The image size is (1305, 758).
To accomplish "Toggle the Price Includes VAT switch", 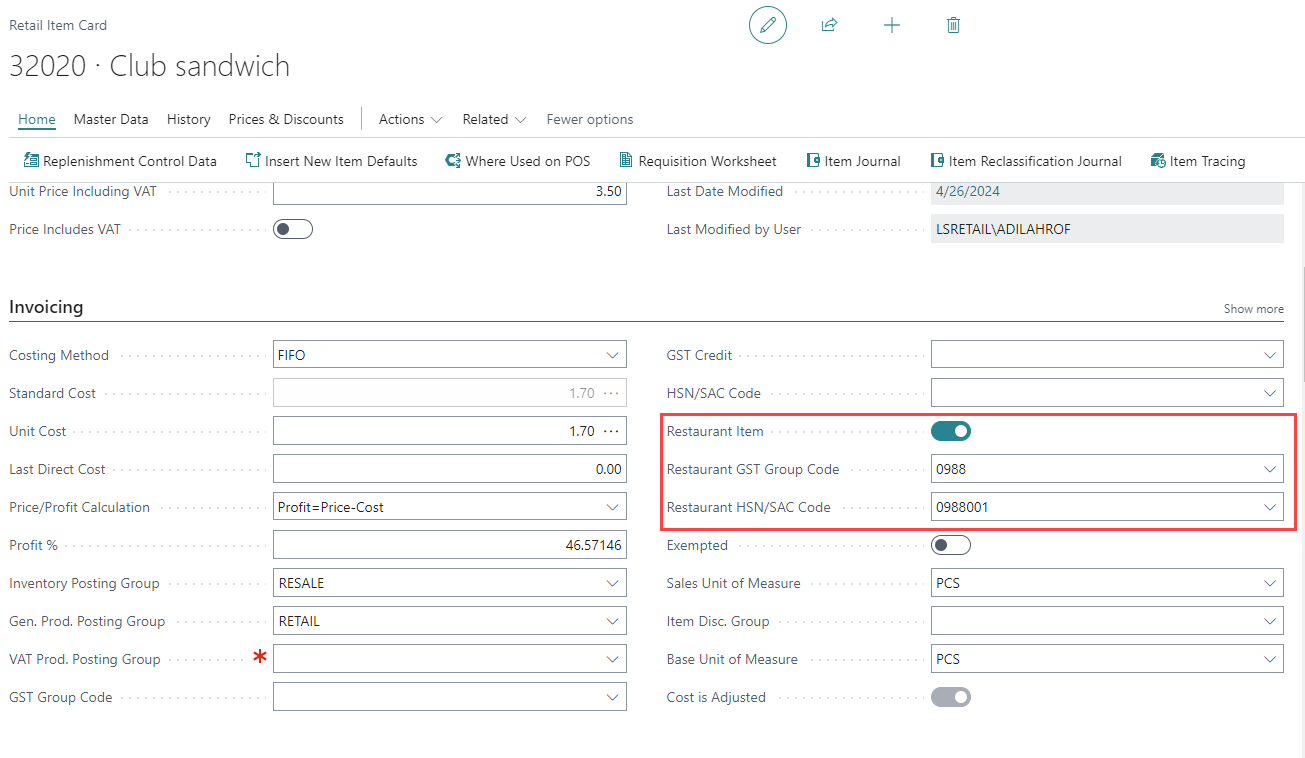I will [293, 230].
